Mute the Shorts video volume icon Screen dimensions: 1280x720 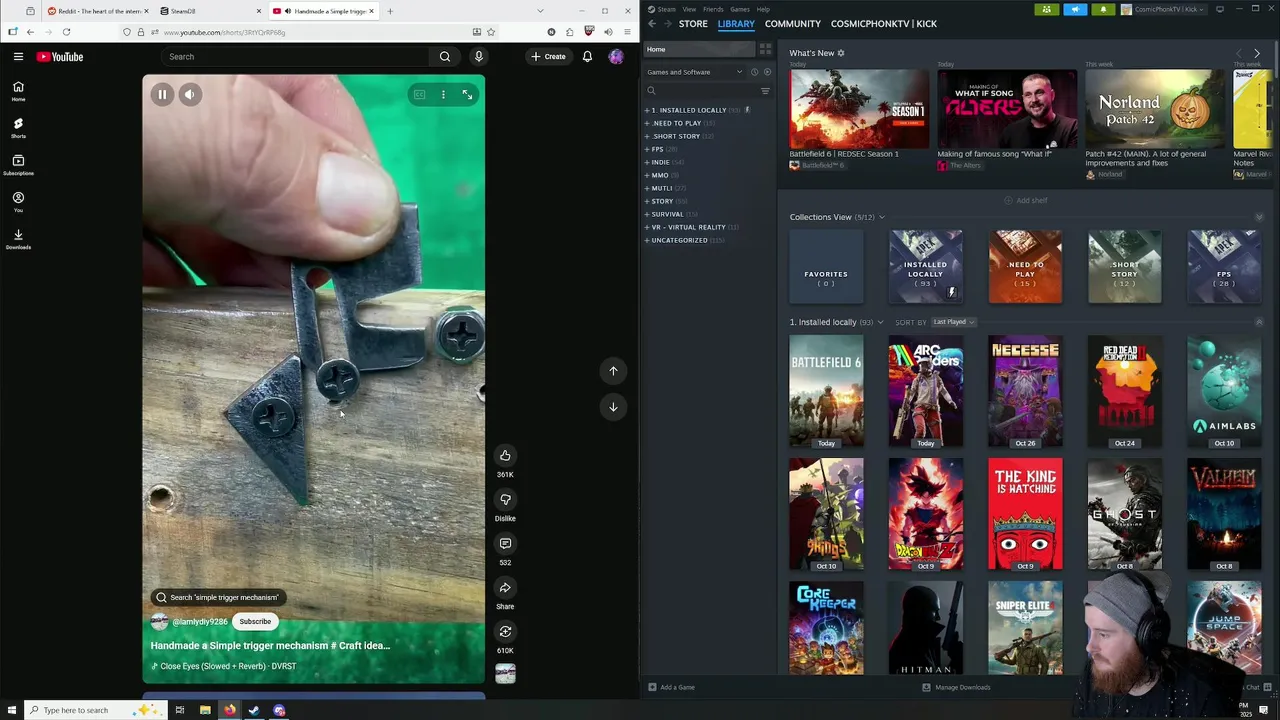[190, 95]
